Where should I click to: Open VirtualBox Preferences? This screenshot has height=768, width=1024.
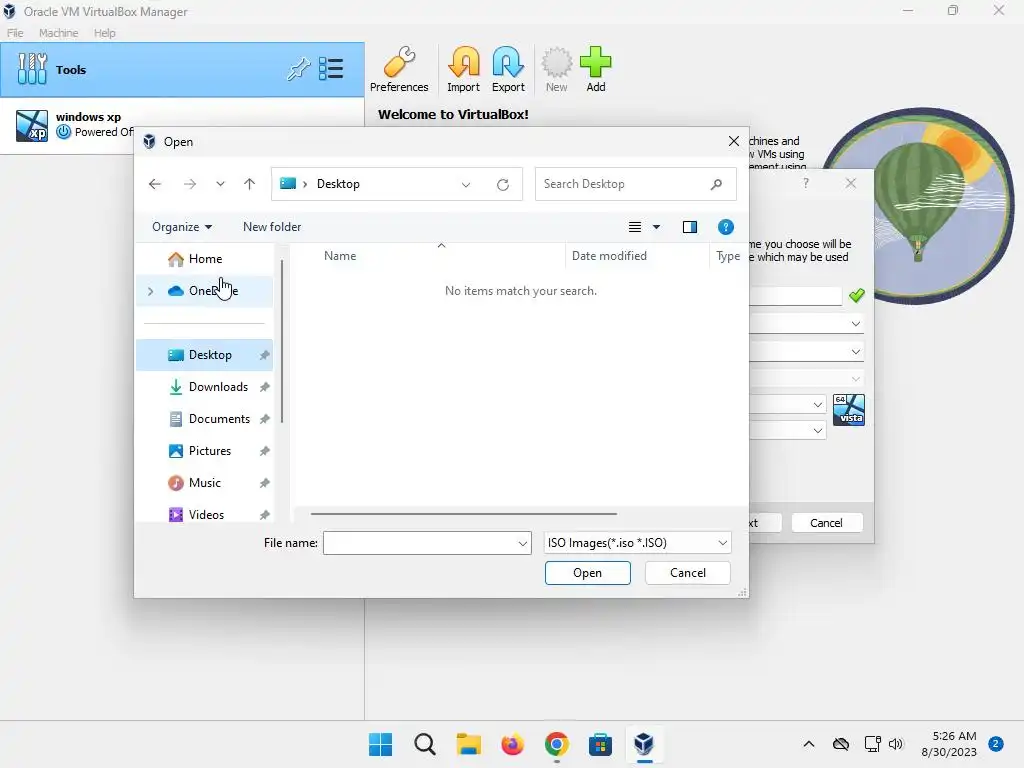click(x=399, y=69)
